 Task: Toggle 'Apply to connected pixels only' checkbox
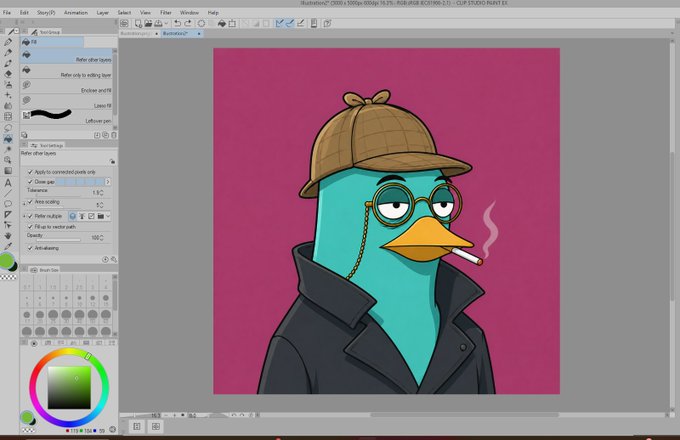[30, 172]
